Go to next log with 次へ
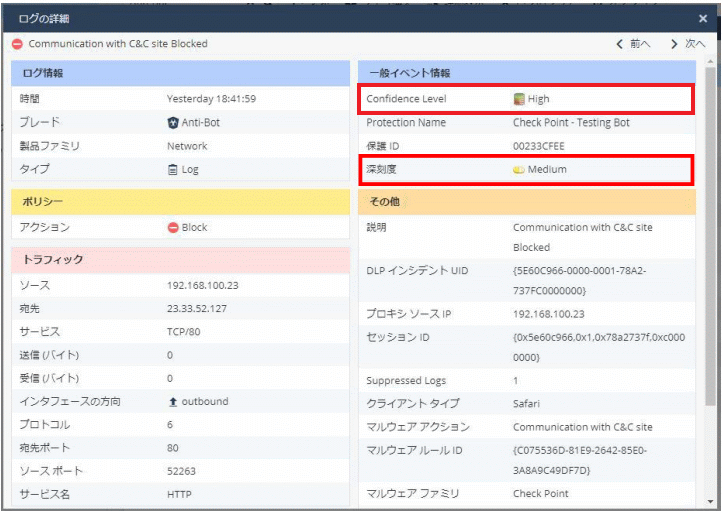Screen dimensions: 722x512 688,44
